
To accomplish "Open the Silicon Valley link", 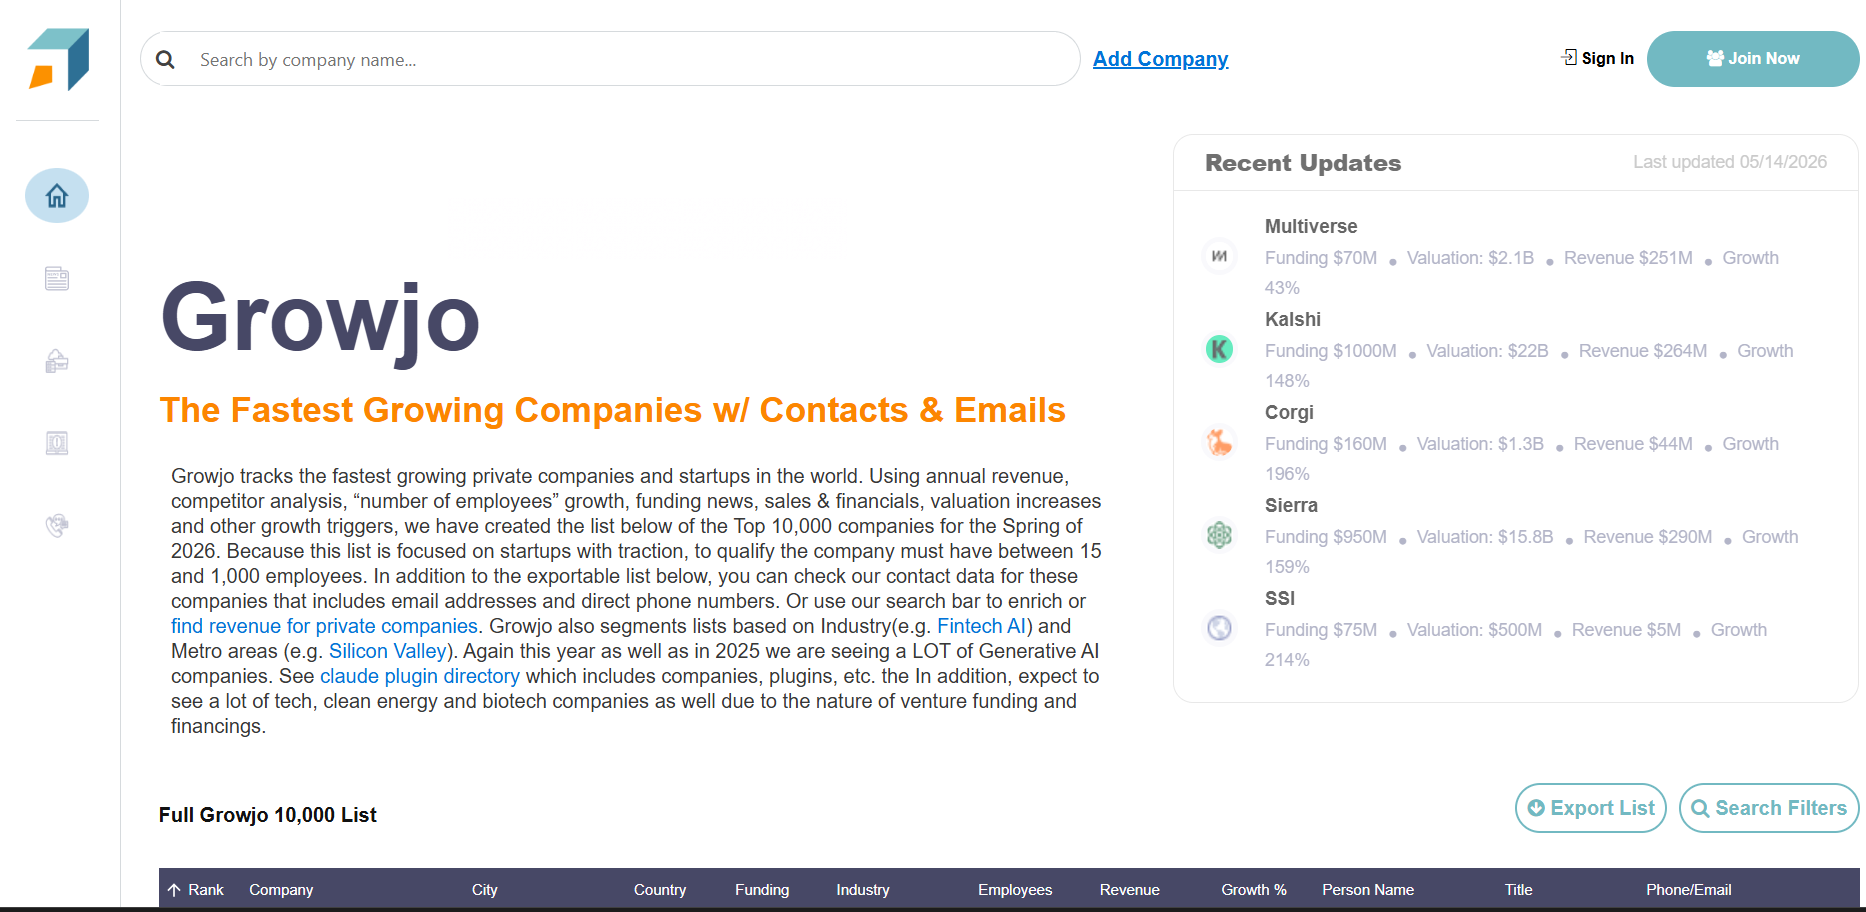I will click(x=387, y=651).
